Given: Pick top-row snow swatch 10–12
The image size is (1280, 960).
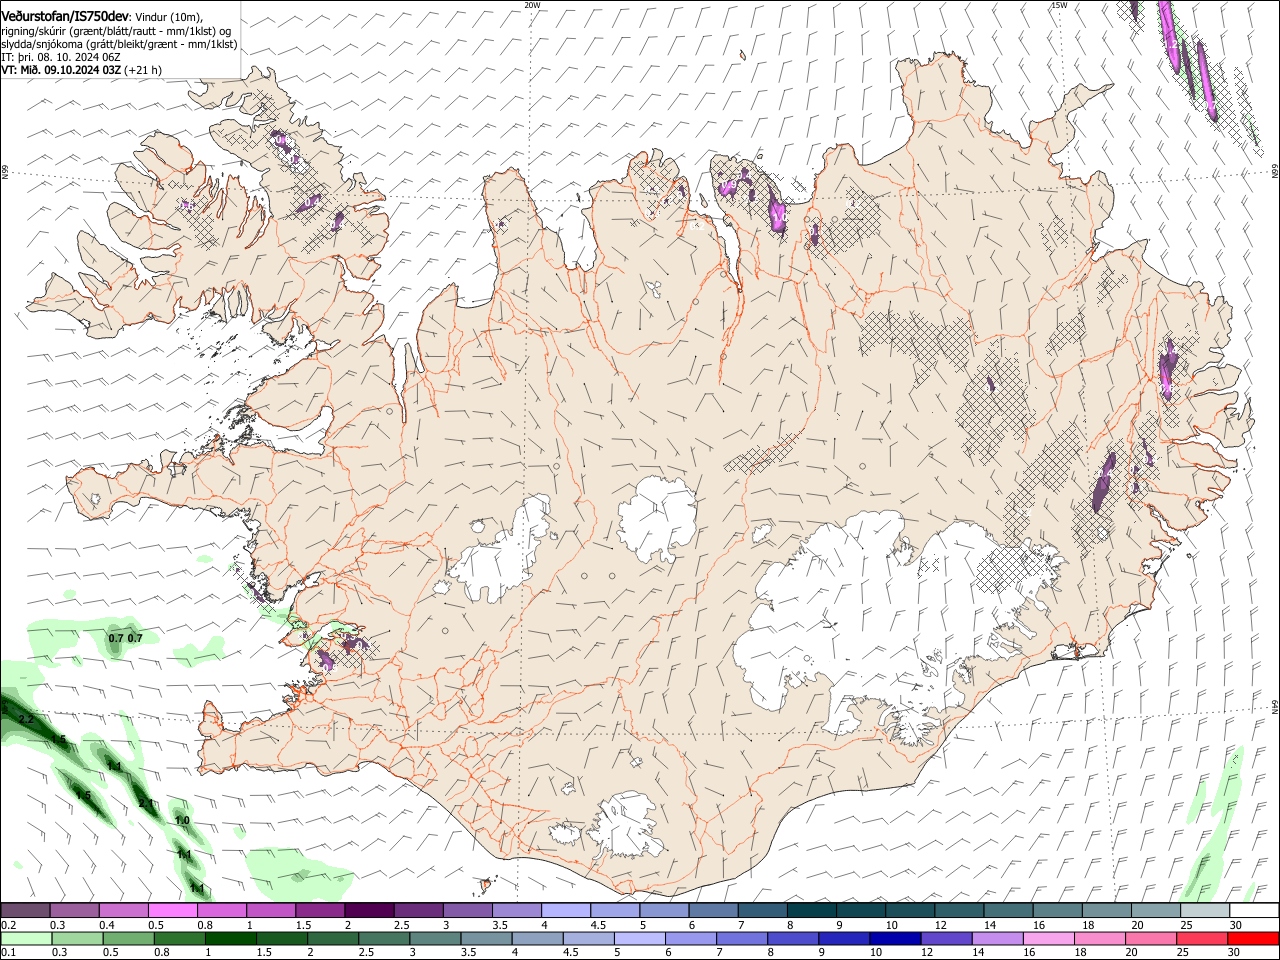Looking at the screenshot, I should coord(910,911).
